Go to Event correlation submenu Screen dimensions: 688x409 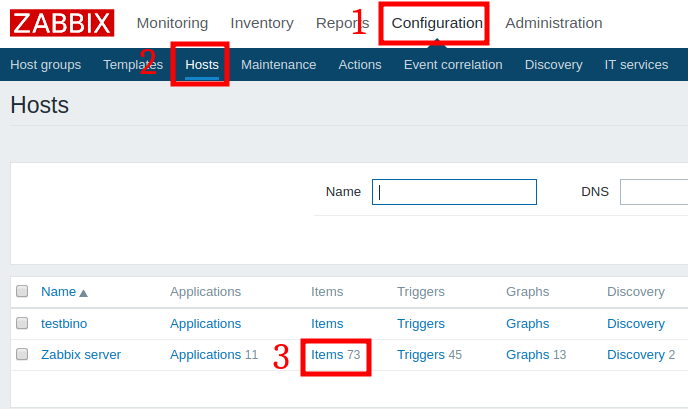(x=453, y=65)
